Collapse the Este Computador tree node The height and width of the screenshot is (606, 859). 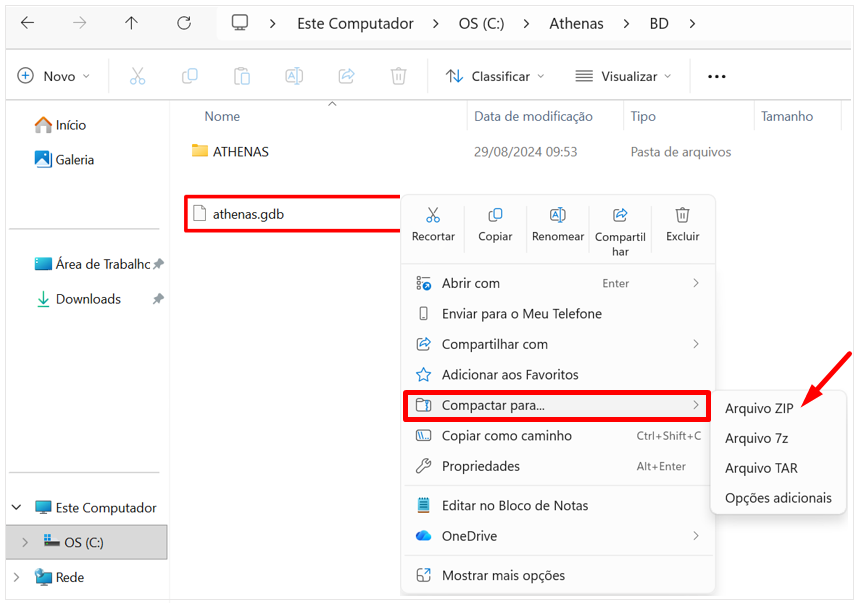(16, 508)
